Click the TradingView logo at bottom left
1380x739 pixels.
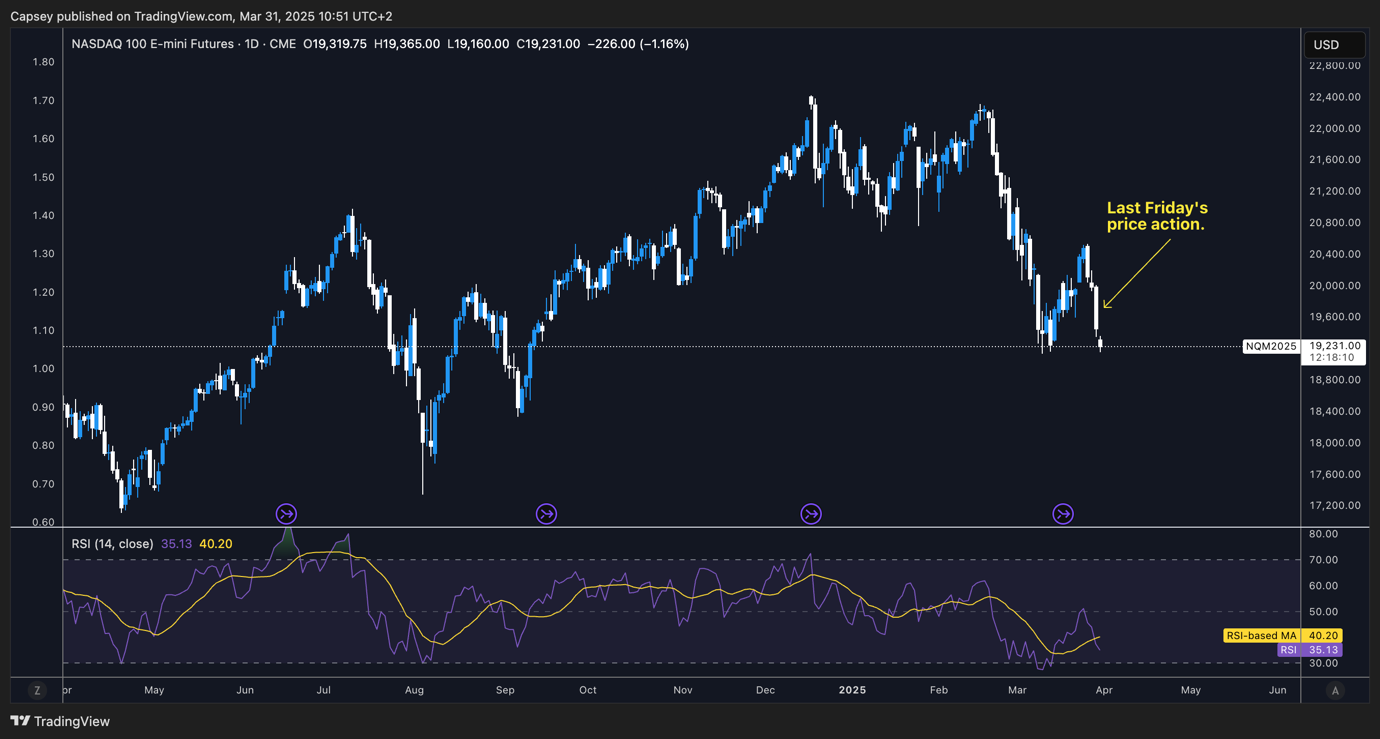(x=60, y=721)
